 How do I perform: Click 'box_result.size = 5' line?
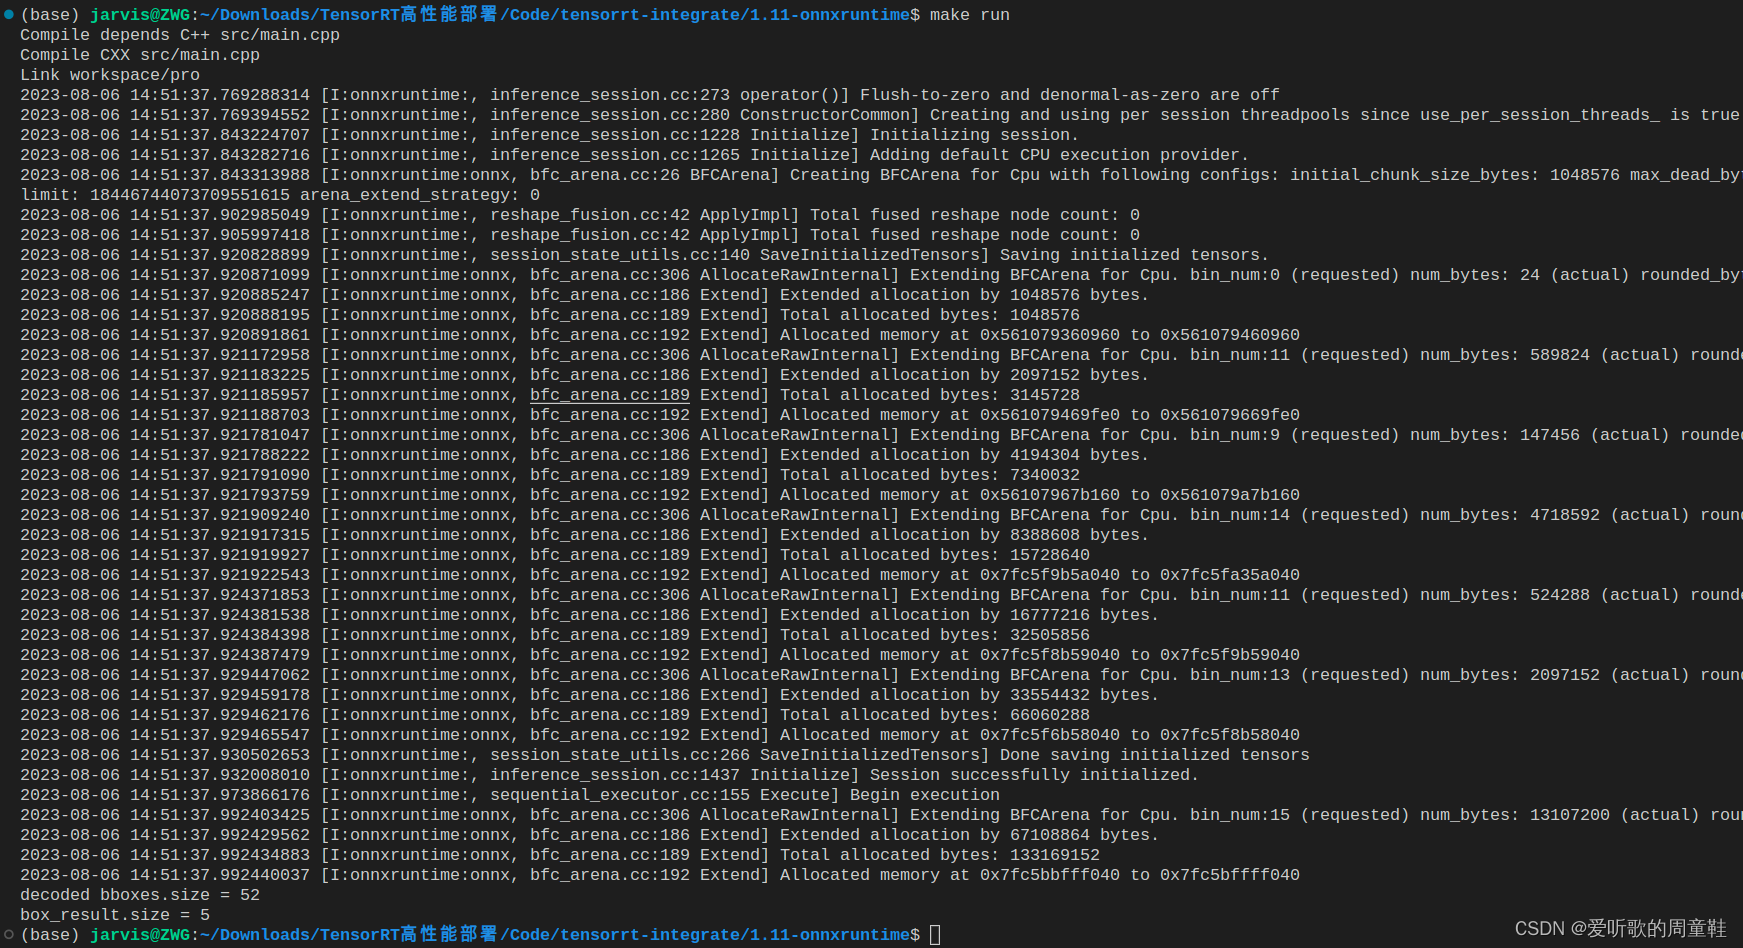[x=115, y=915]
